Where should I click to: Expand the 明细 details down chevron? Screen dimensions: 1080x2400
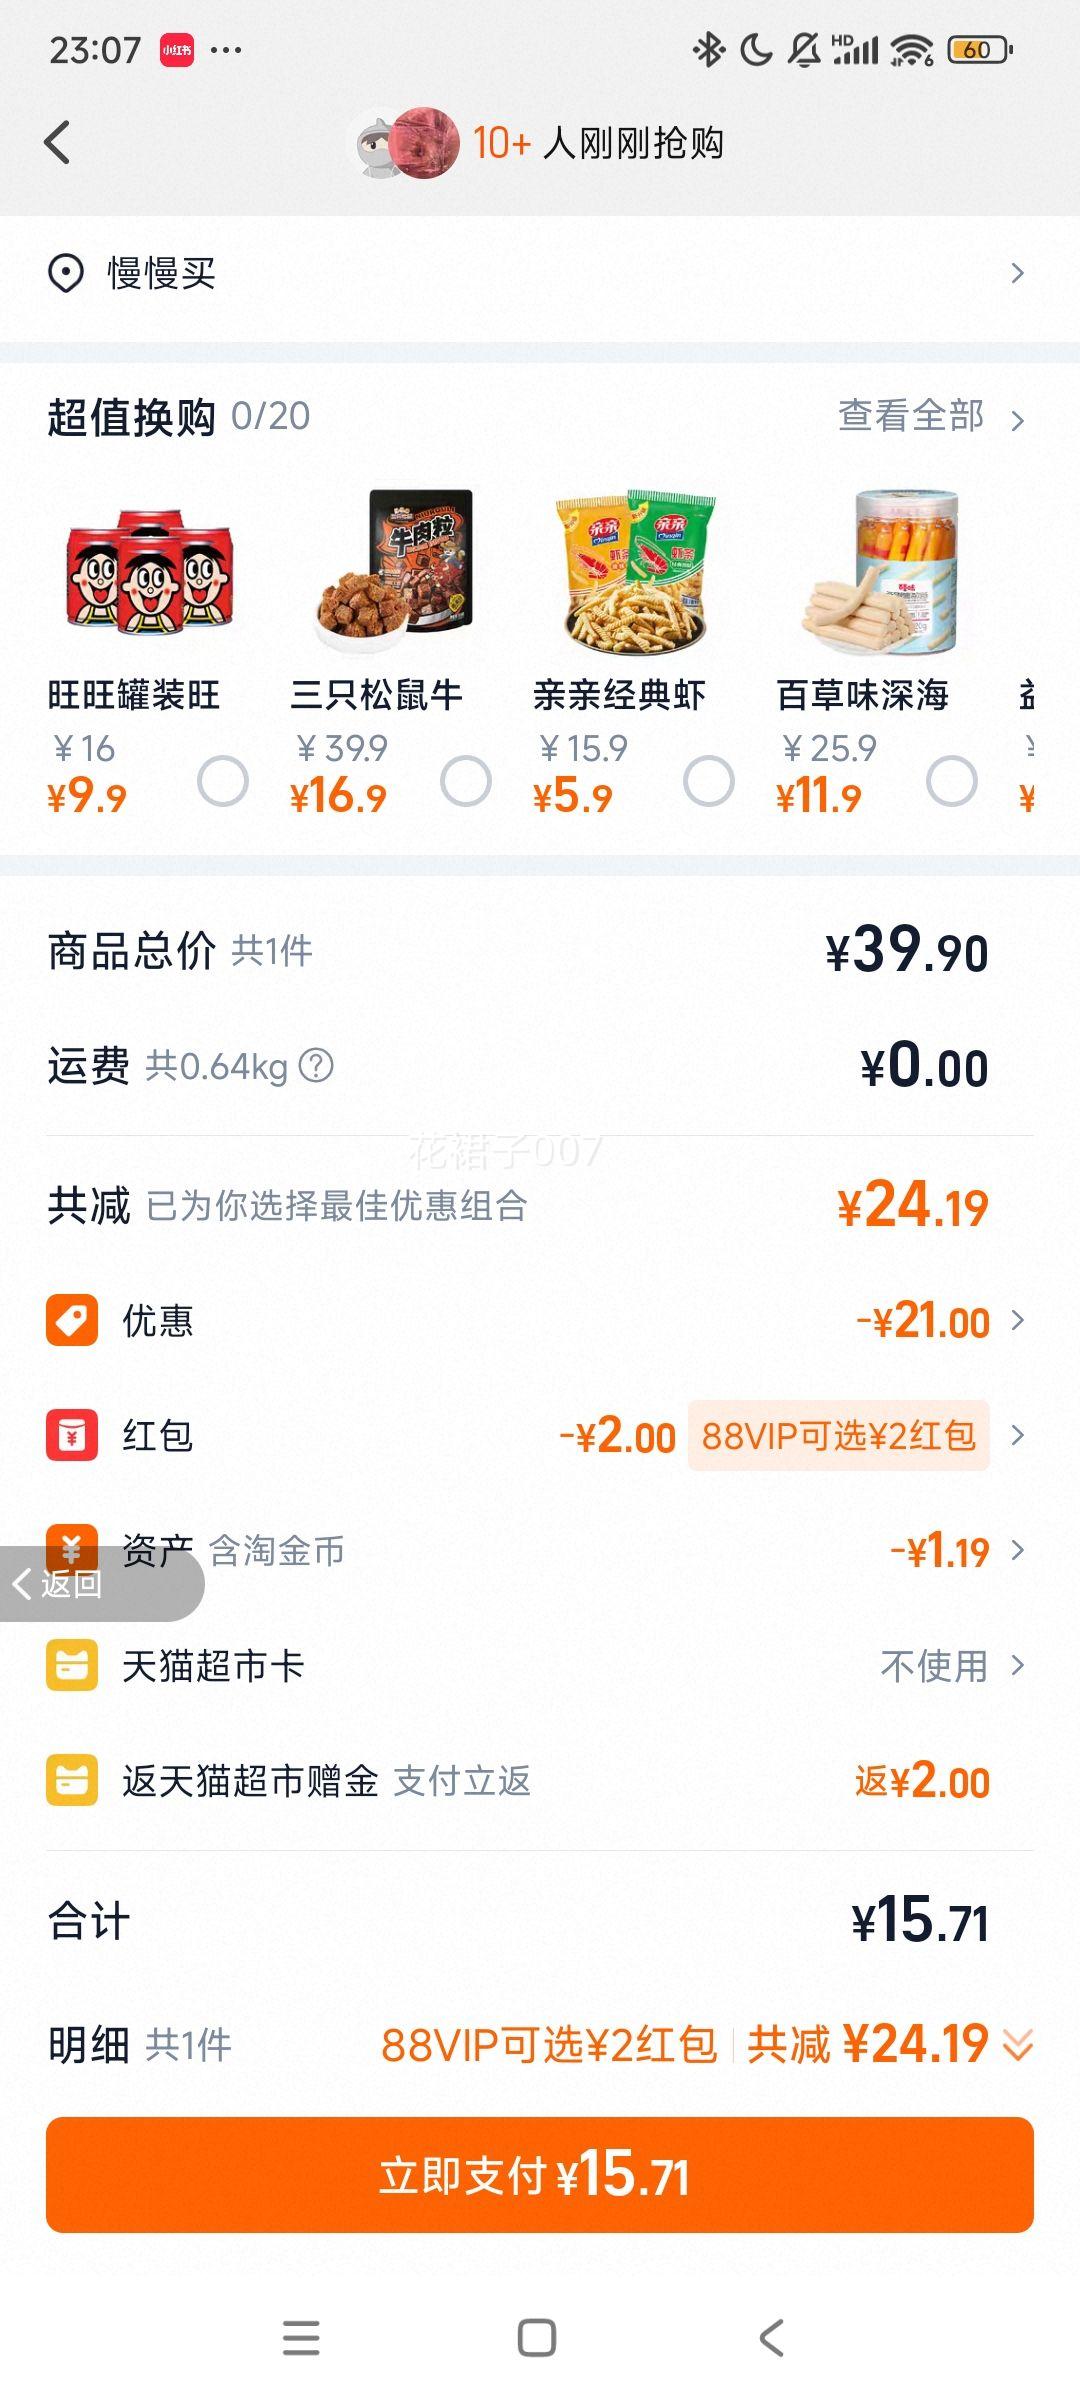[1017, 2046]
